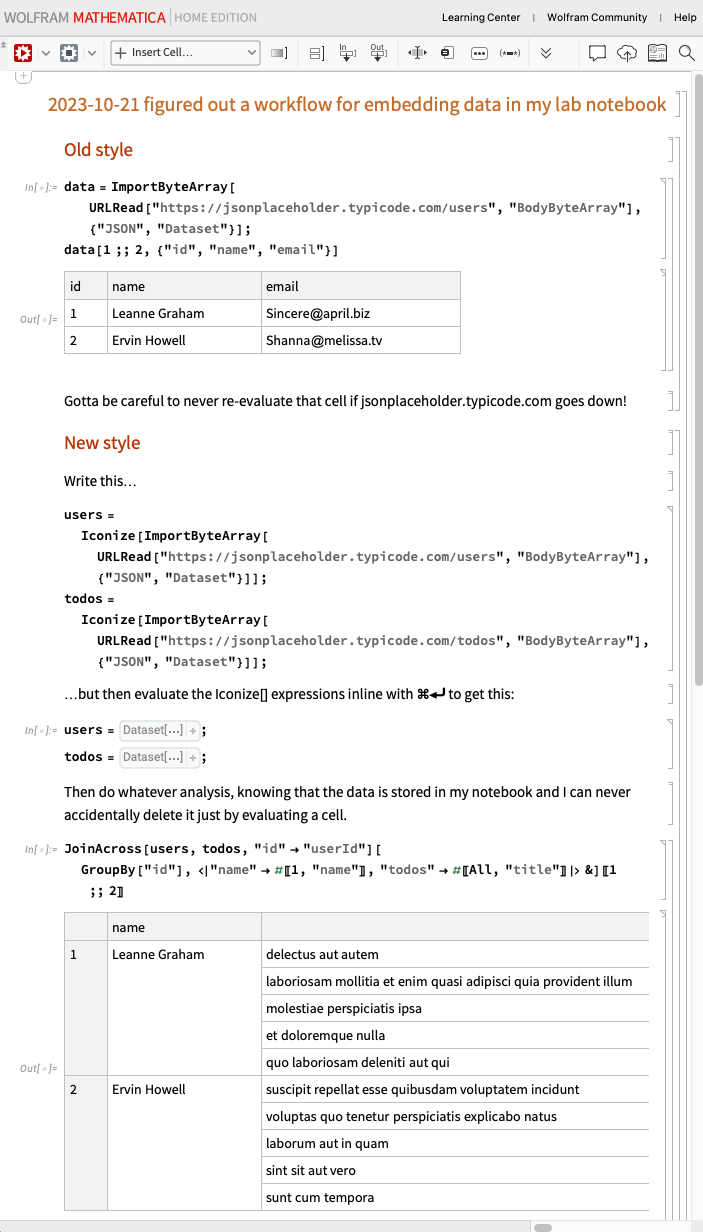Click the New style section heading

click(x=102, y=443)
